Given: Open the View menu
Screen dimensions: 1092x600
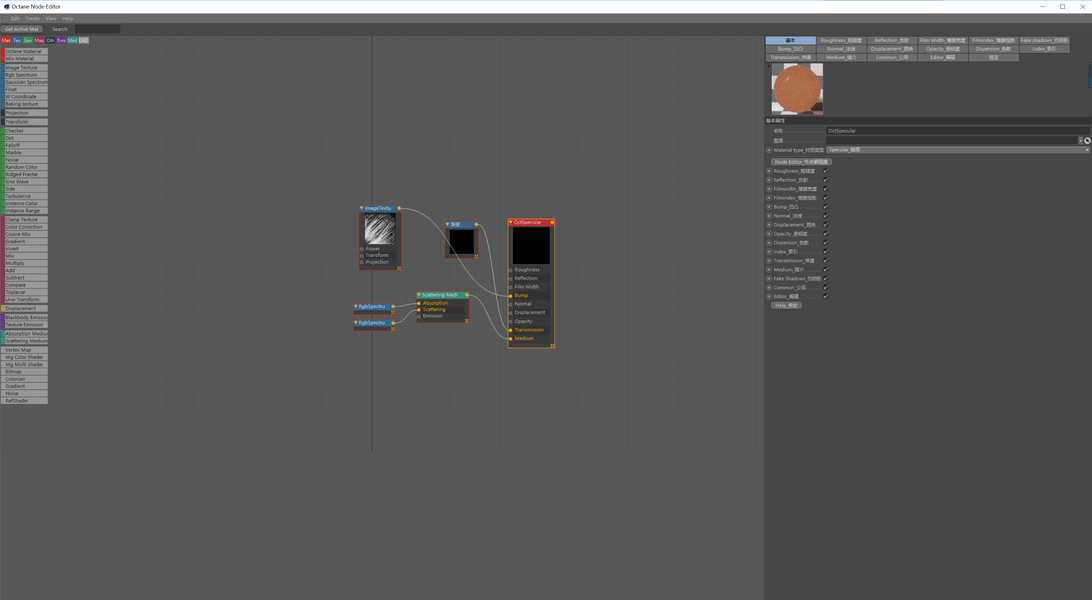Looking at the screenshot, I should point(51,19).
